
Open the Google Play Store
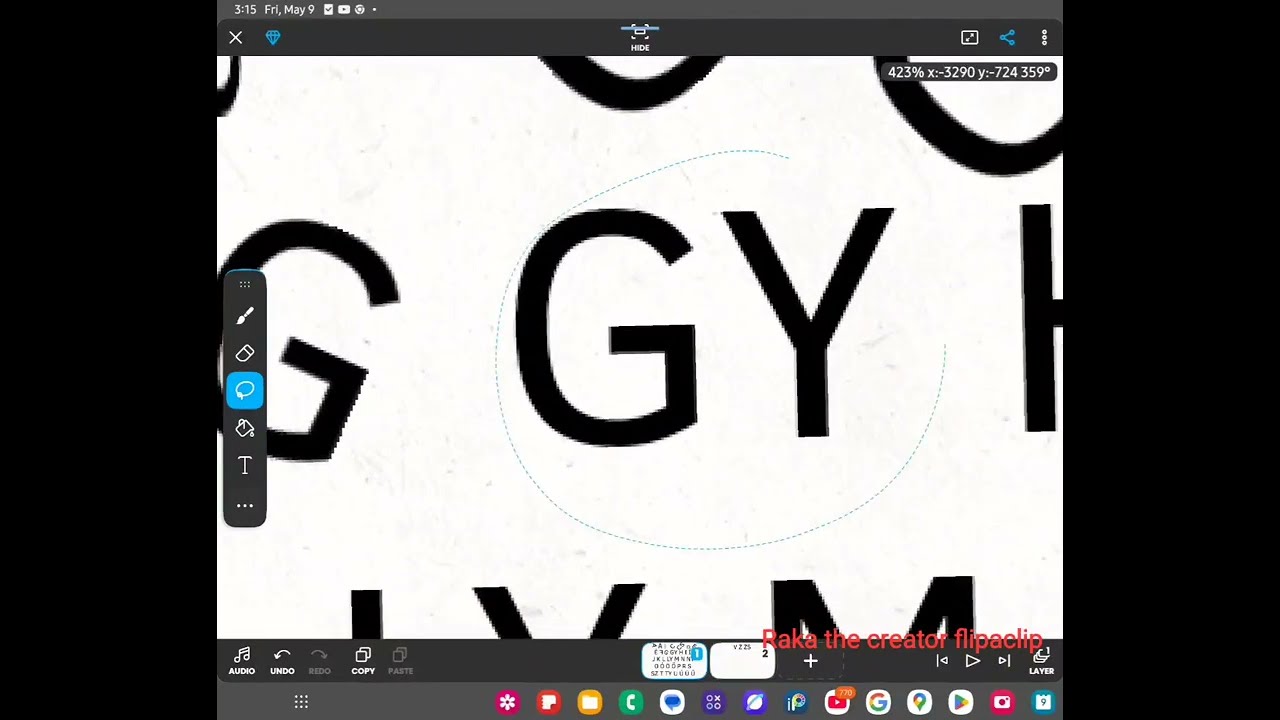click(x=960, y=703)
